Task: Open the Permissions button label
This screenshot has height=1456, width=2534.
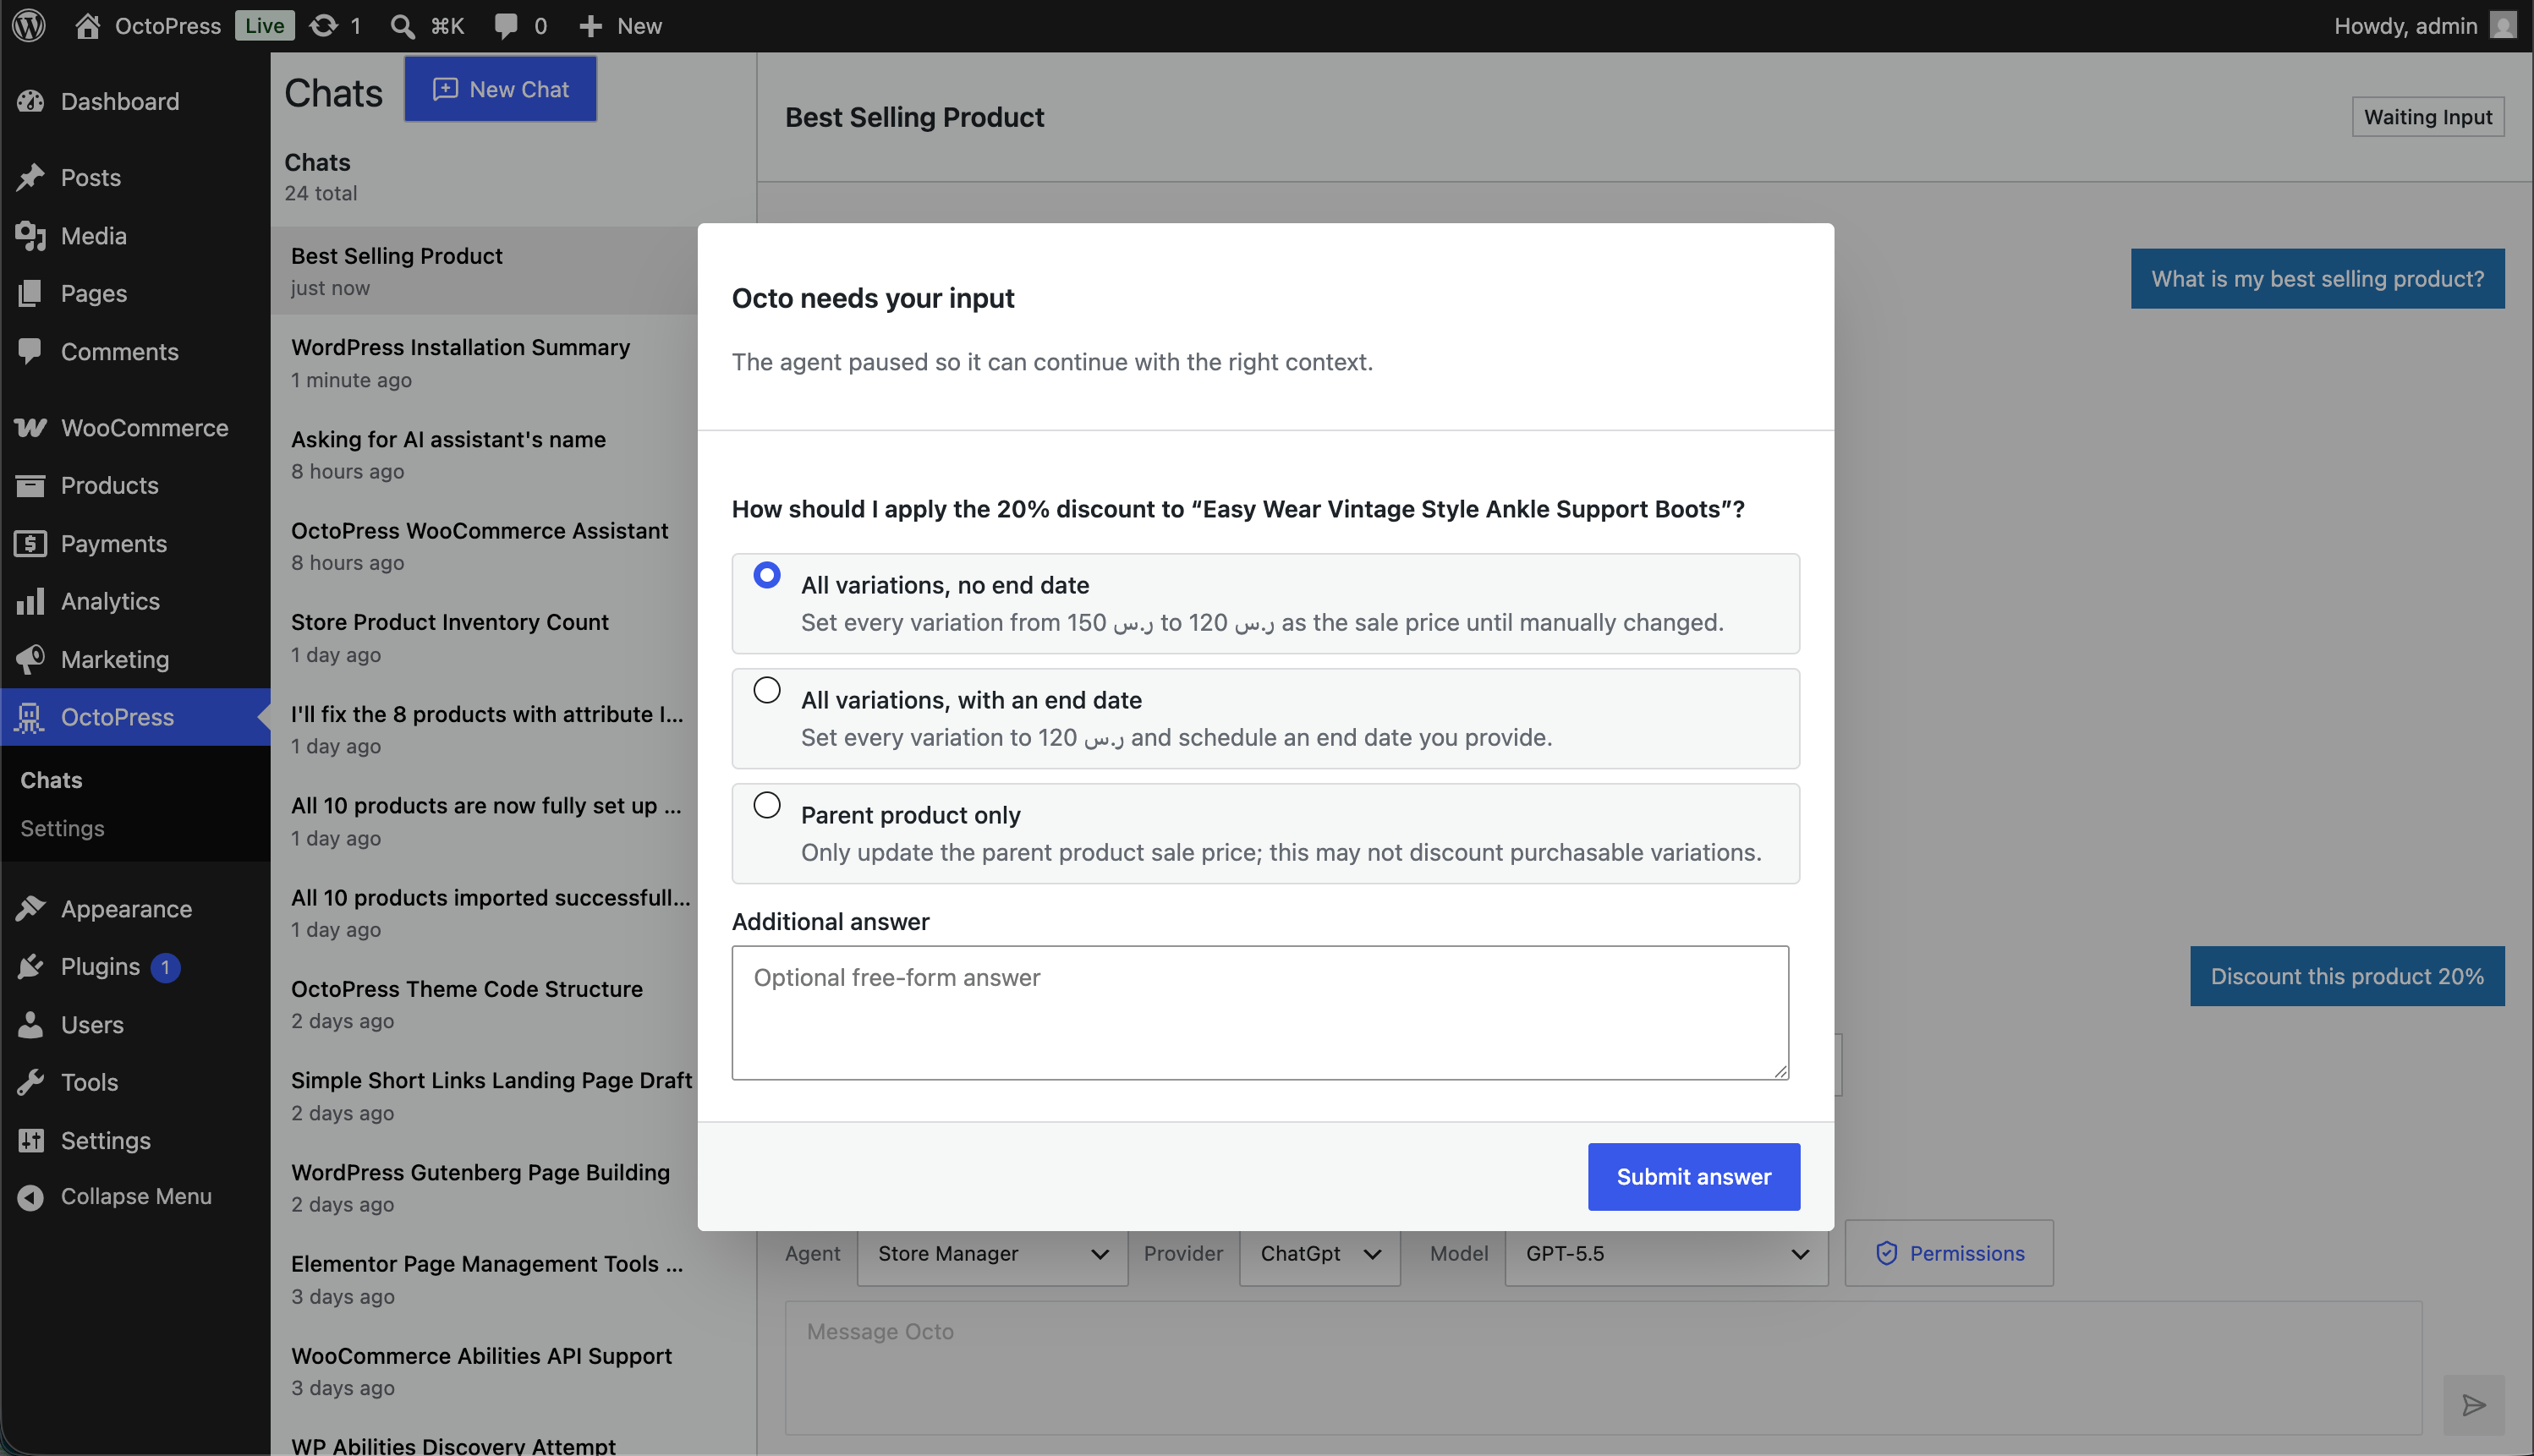Action: click(1966, 1253)
